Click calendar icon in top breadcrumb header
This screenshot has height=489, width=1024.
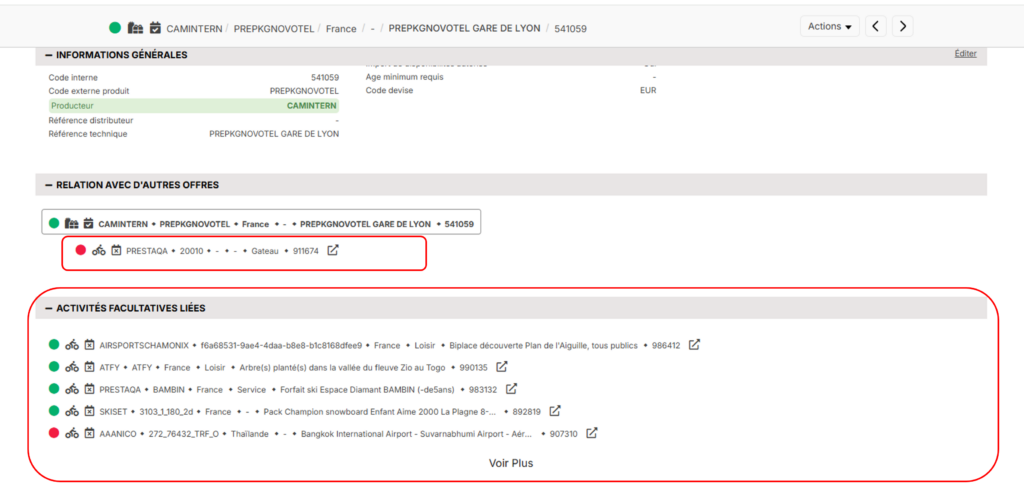coord(155,28)
